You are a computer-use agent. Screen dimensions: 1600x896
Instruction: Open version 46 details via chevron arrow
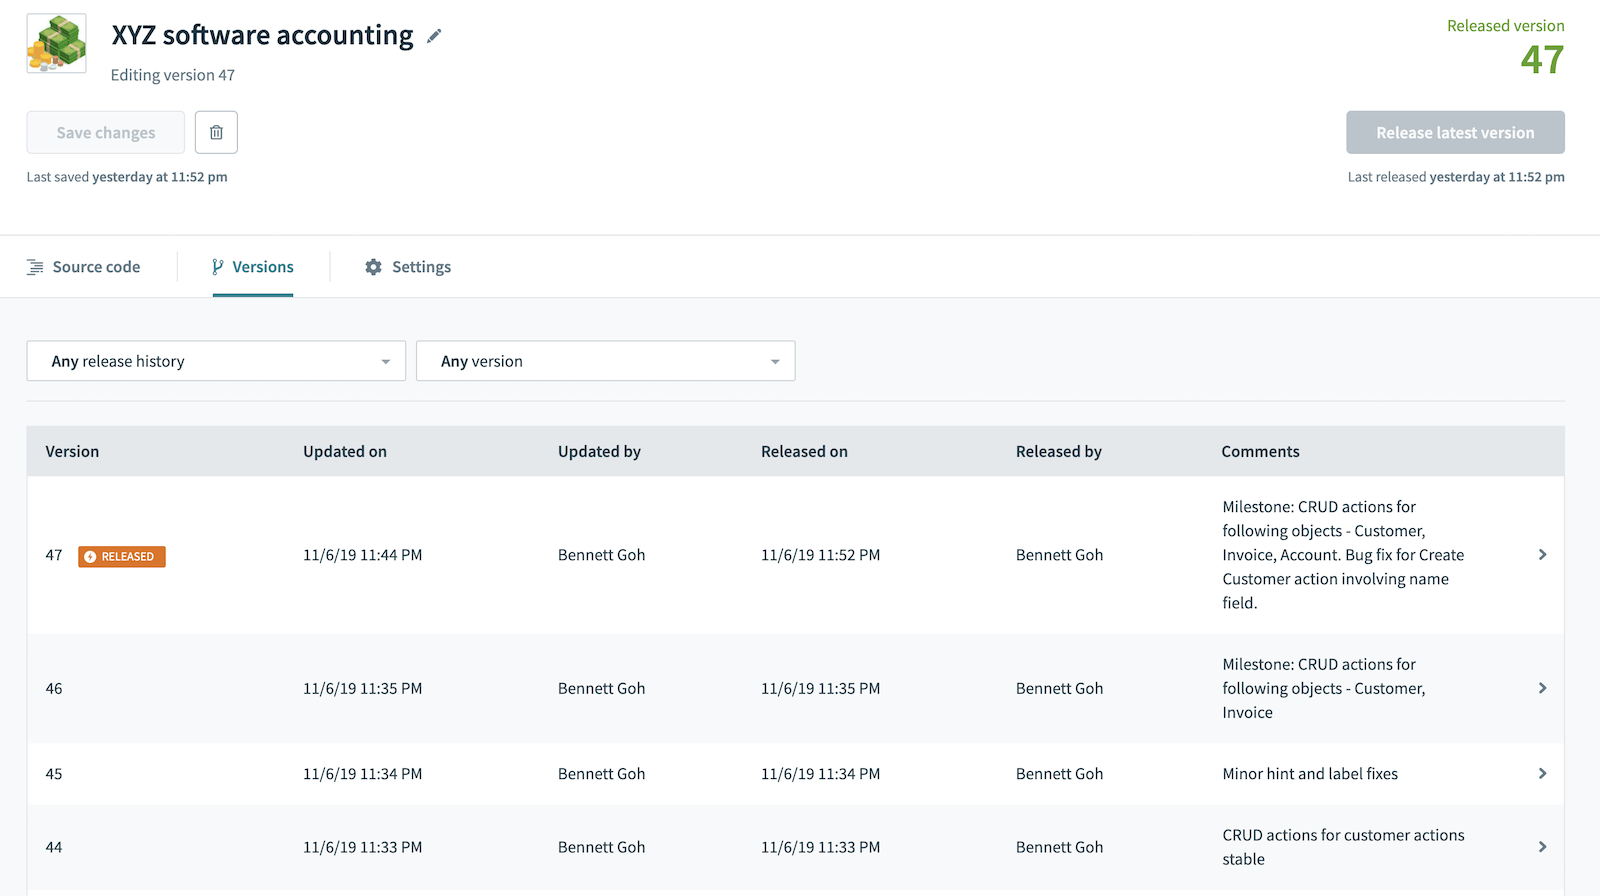[x=1542, y=688]
